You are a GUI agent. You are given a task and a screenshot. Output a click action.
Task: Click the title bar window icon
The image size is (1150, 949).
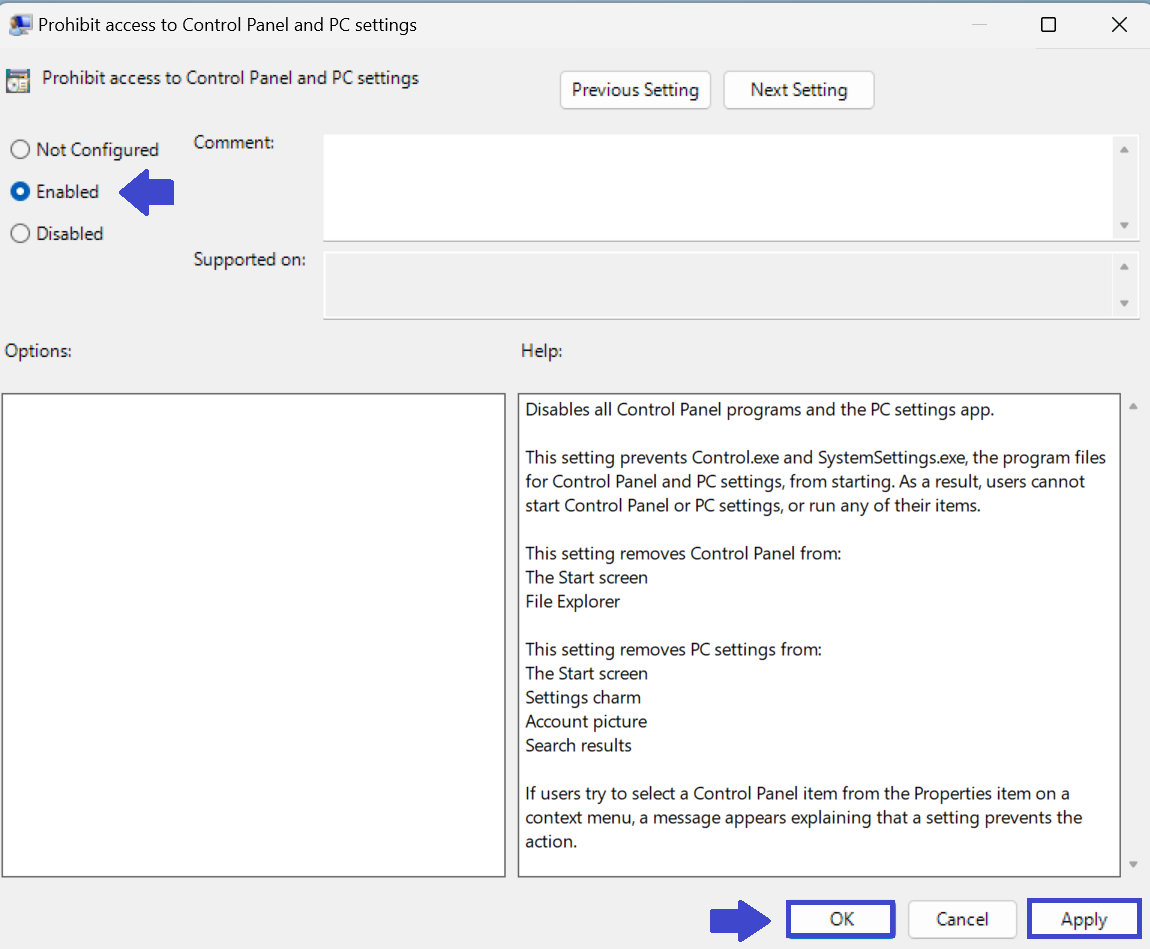point(20,24)
